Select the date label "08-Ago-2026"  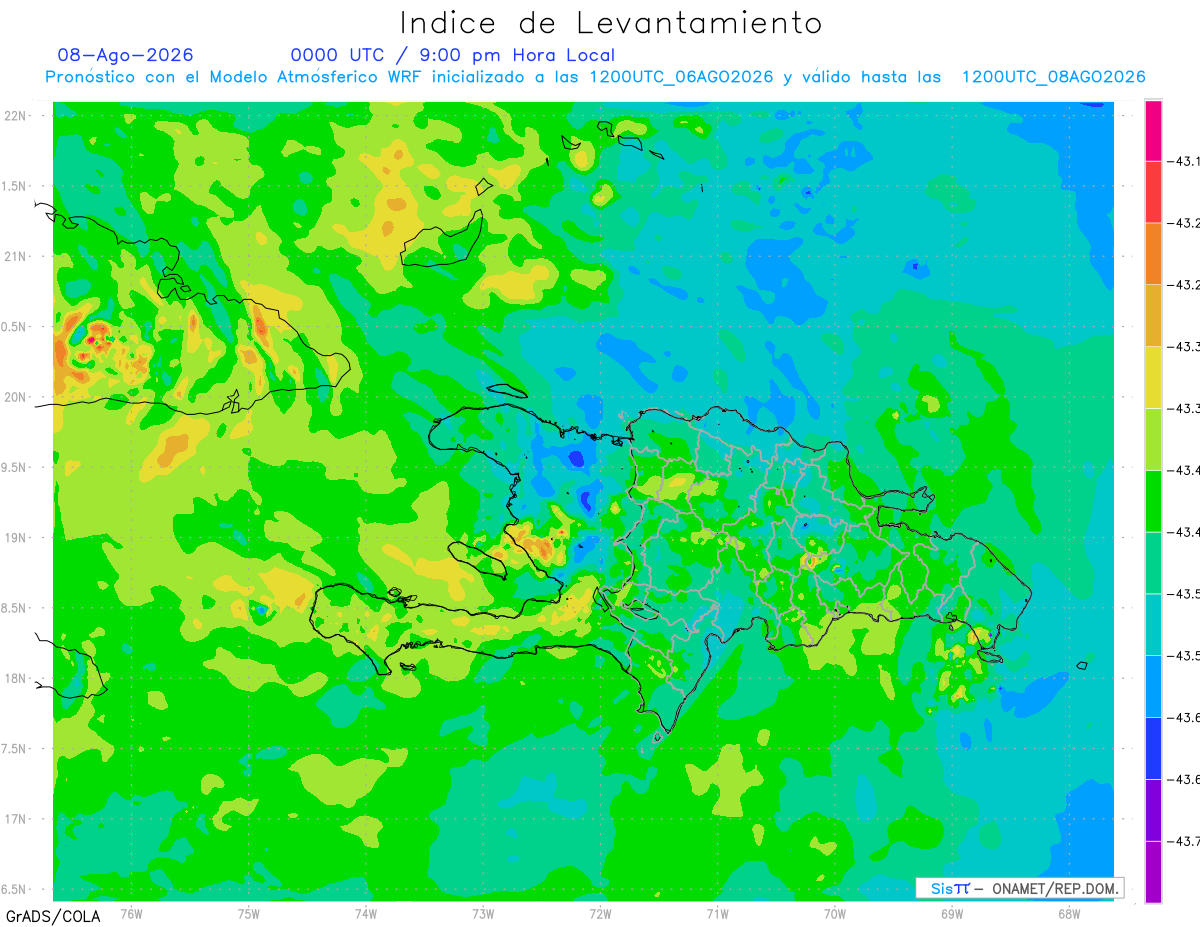[x=126, y=55]
